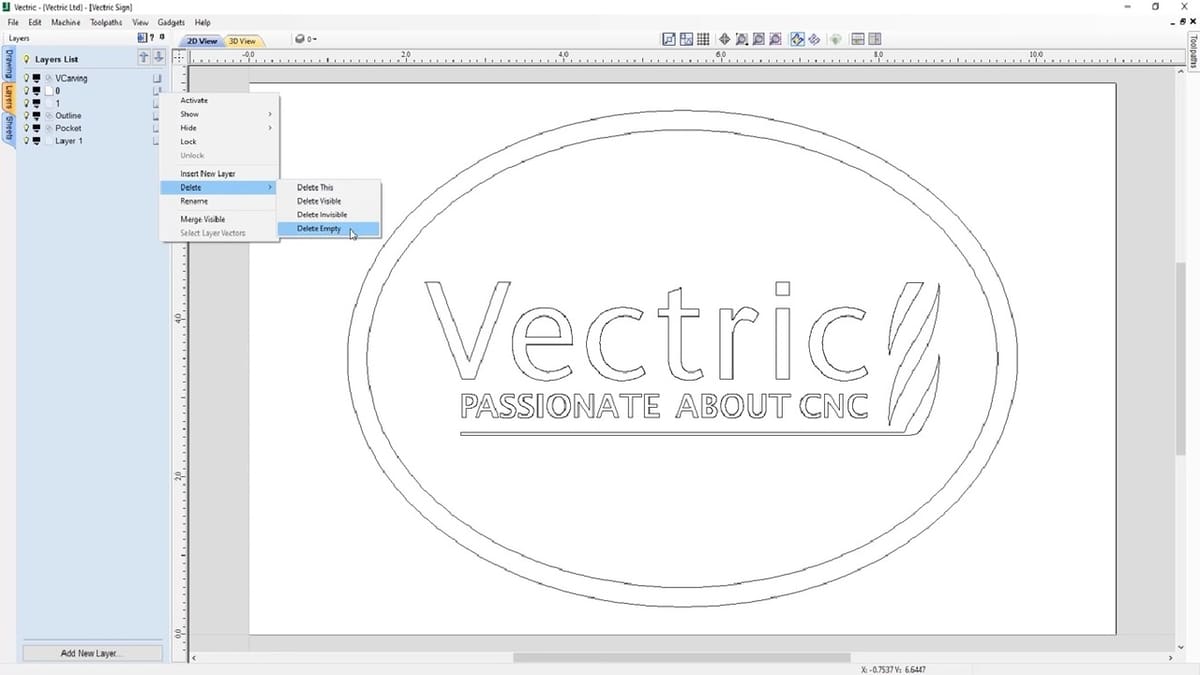Click the Add New Layer button
The height and width of the screenshot is (675, 1200).
point(91,653)
